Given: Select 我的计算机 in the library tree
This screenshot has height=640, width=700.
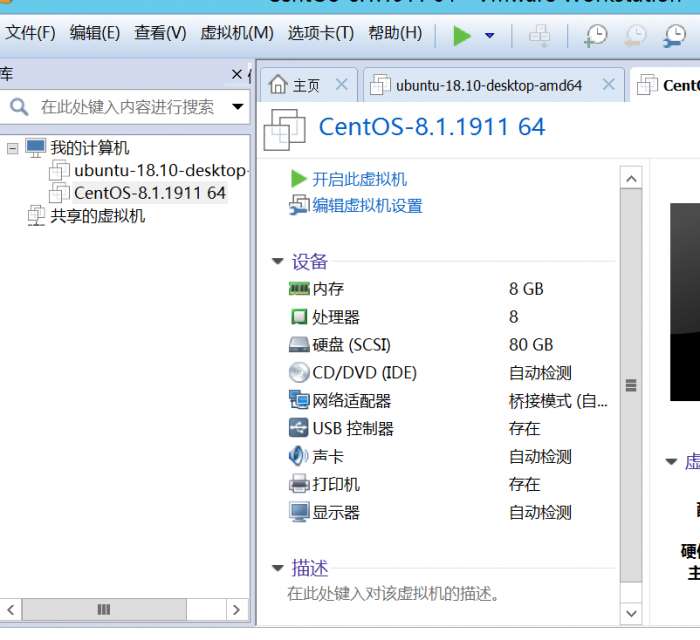Looking at the screenshot, I should [x=89, y=148].
